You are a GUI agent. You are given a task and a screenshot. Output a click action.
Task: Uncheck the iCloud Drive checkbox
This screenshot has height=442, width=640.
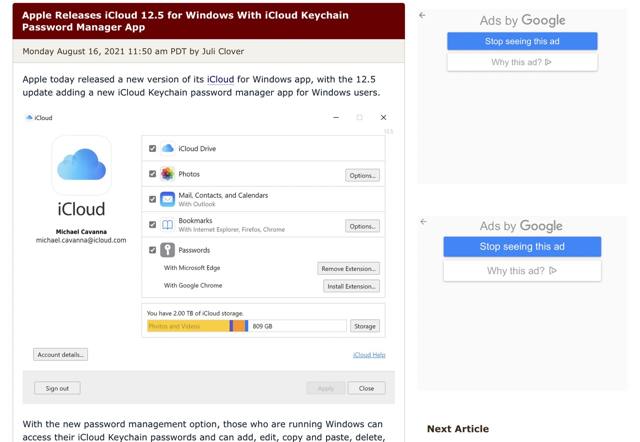point(152,149)
